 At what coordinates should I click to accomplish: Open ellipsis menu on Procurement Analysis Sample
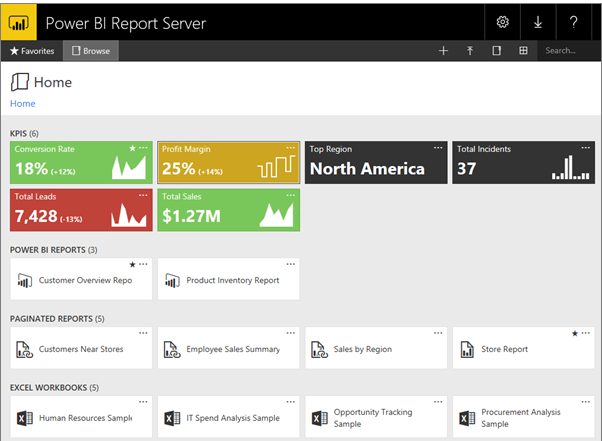pyautogui.click(x=585, y=402)
